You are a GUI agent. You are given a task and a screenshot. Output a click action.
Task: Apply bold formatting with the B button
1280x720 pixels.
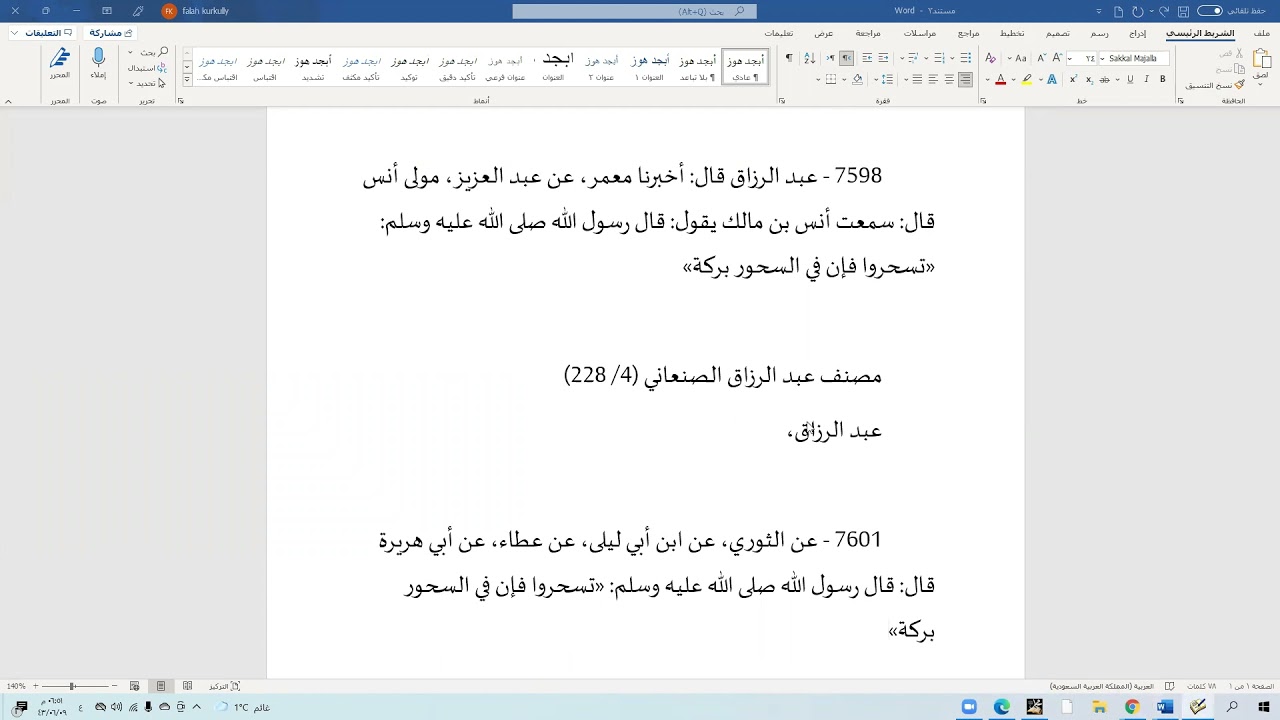[x=1163, y=79]
